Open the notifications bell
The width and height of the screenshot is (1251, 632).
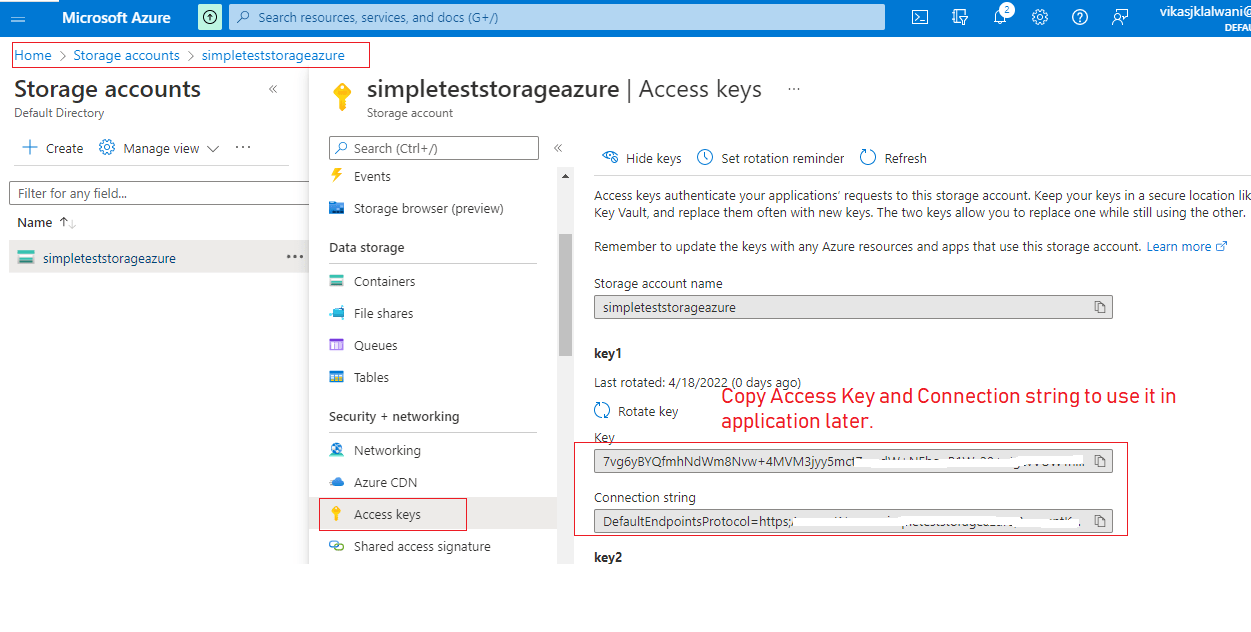[x=1001, y=17]
